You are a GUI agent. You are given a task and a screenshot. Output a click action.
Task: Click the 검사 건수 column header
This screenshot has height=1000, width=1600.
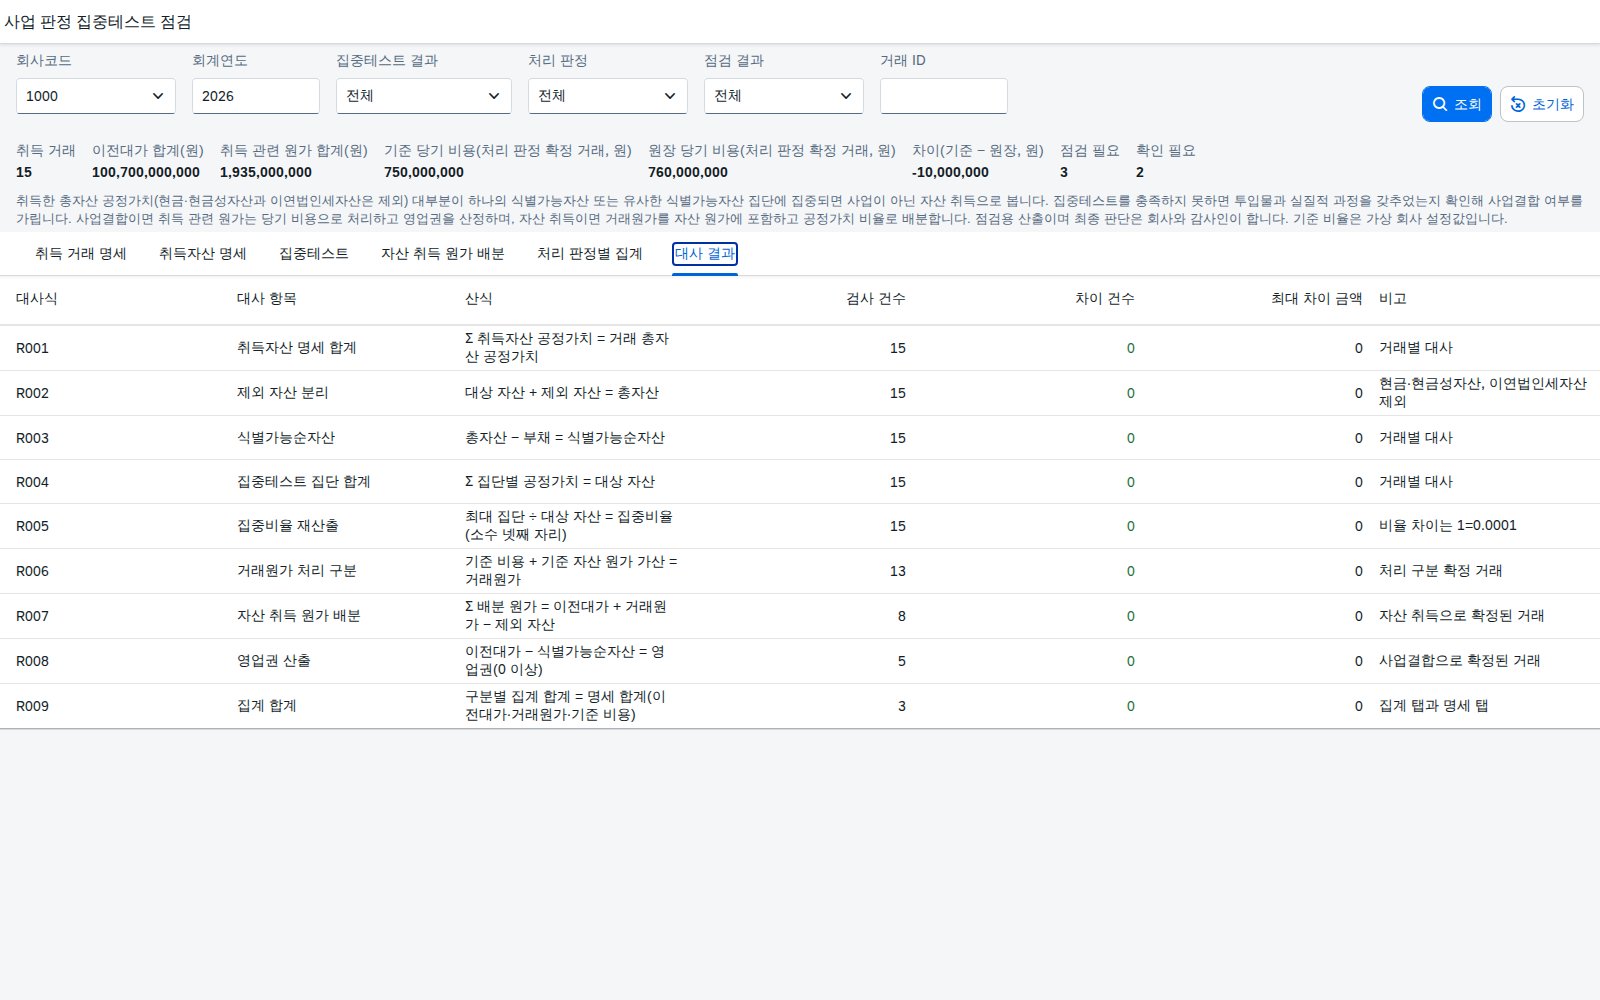click(x=876, y=299)
